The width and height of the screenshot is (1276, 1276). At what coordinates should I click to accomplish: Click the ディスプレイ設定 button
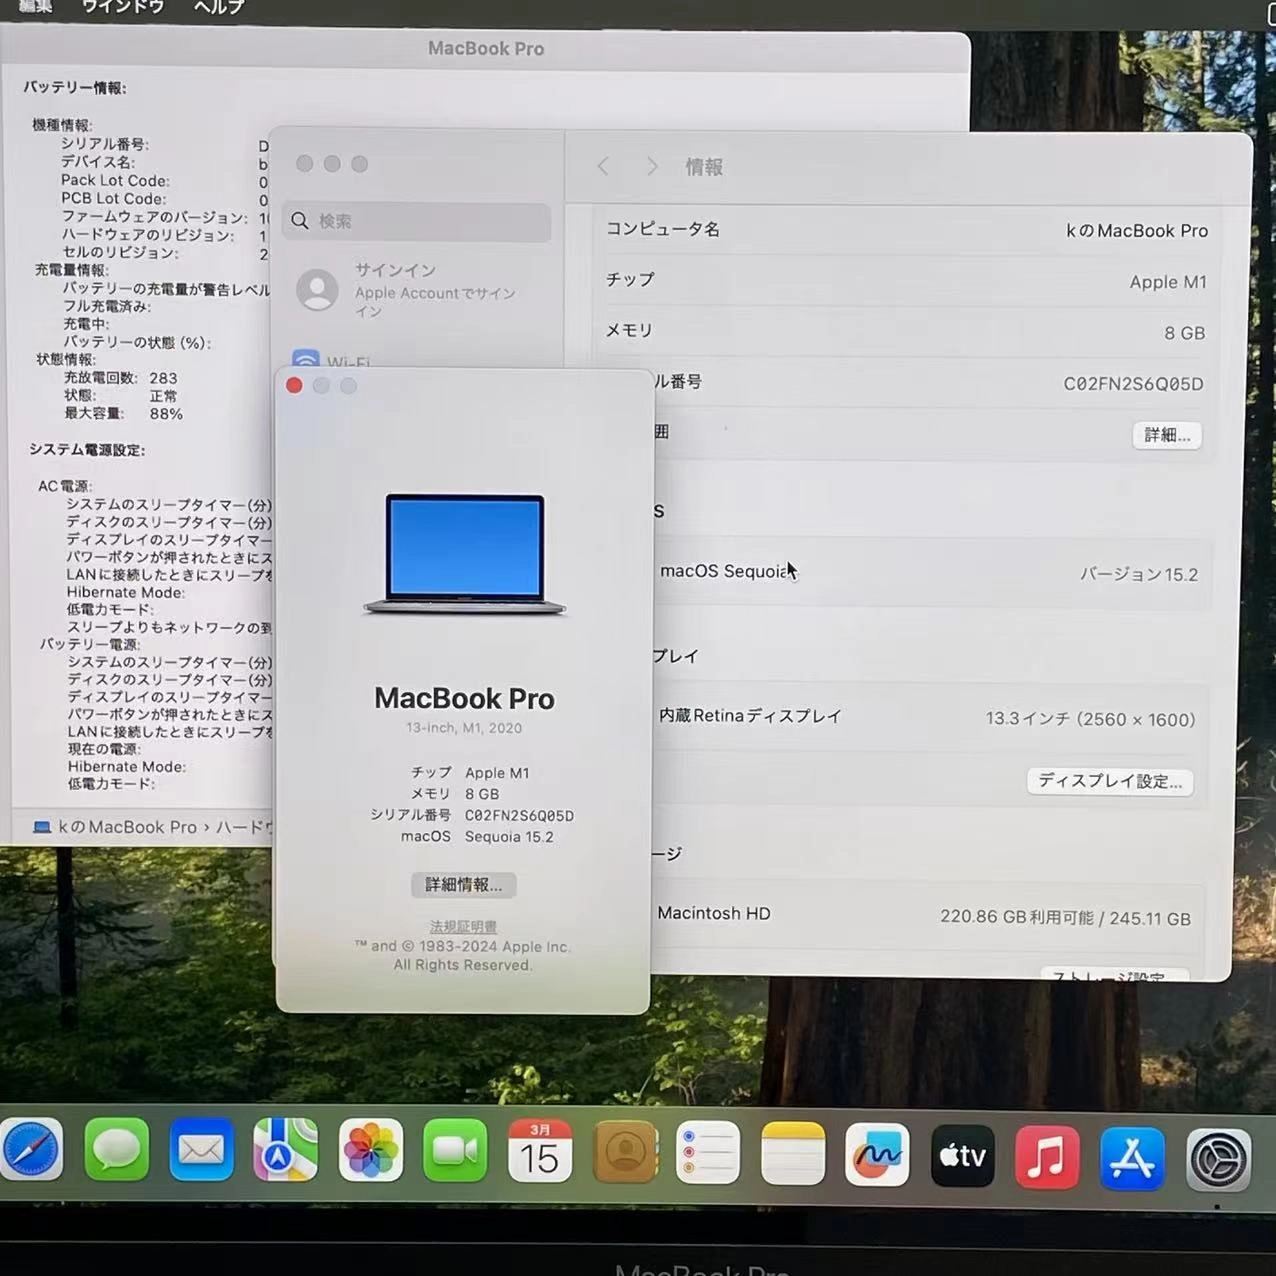1110,781
